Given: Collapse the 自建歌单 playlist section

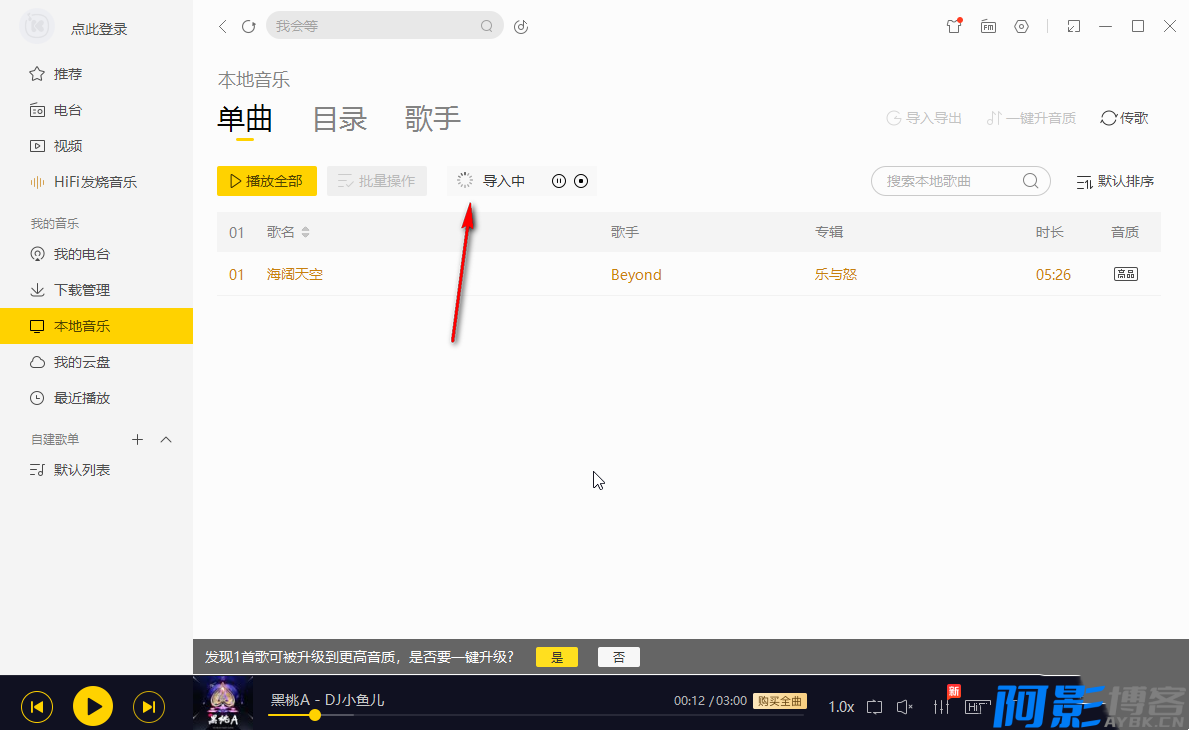Looking at the screenshot, I should pyautogui.click(x=167, y=440).
